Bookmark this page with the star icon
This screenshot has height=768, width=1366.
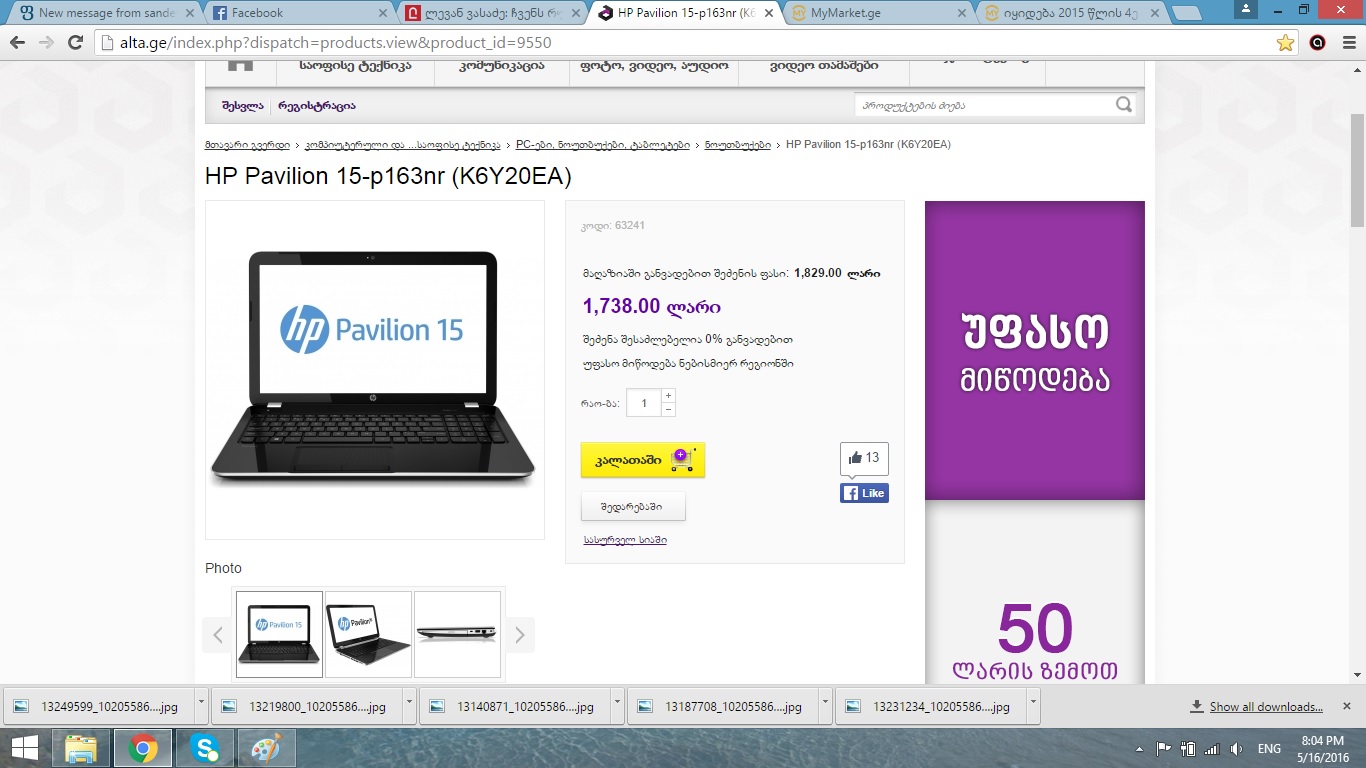point(1286,43)
